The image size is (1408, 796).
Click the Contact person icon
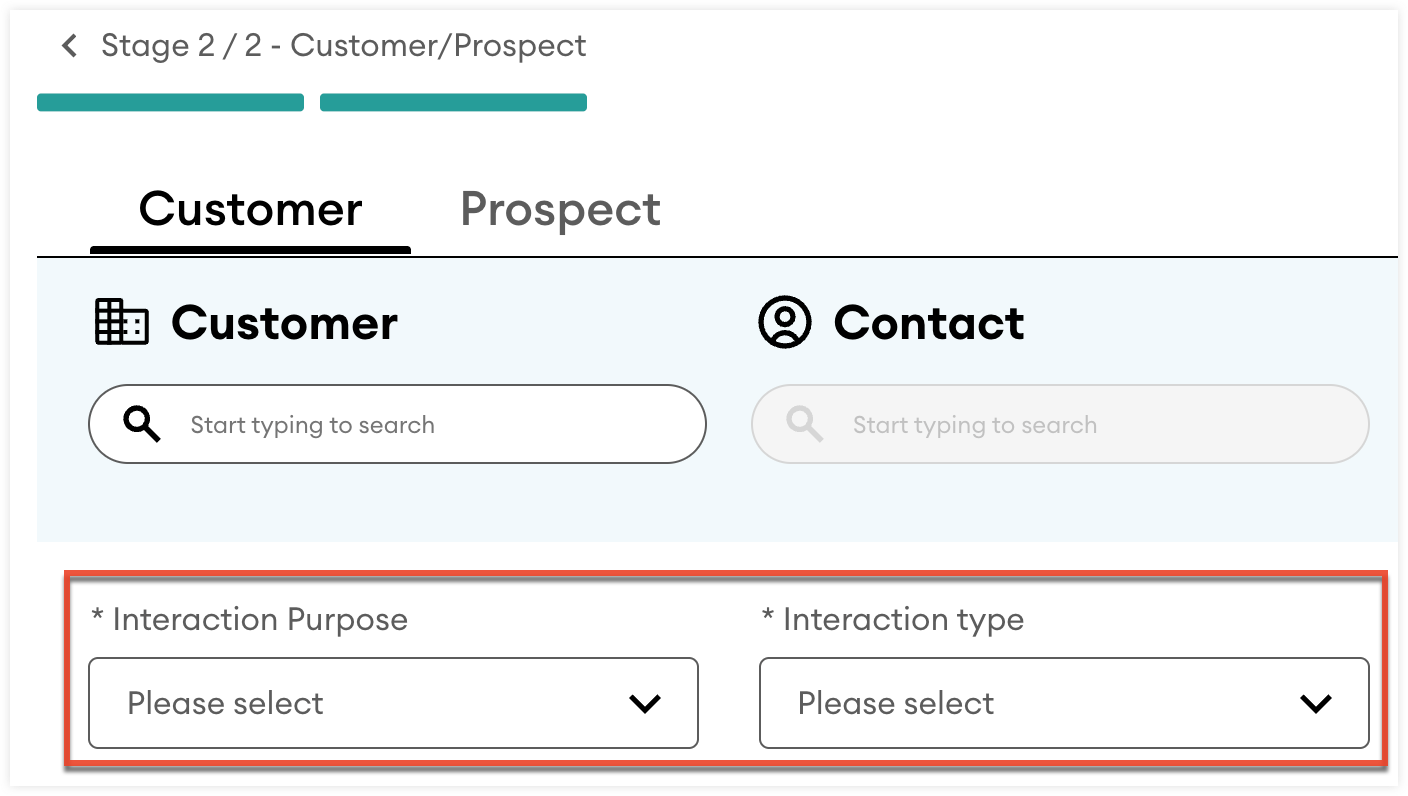784,323
